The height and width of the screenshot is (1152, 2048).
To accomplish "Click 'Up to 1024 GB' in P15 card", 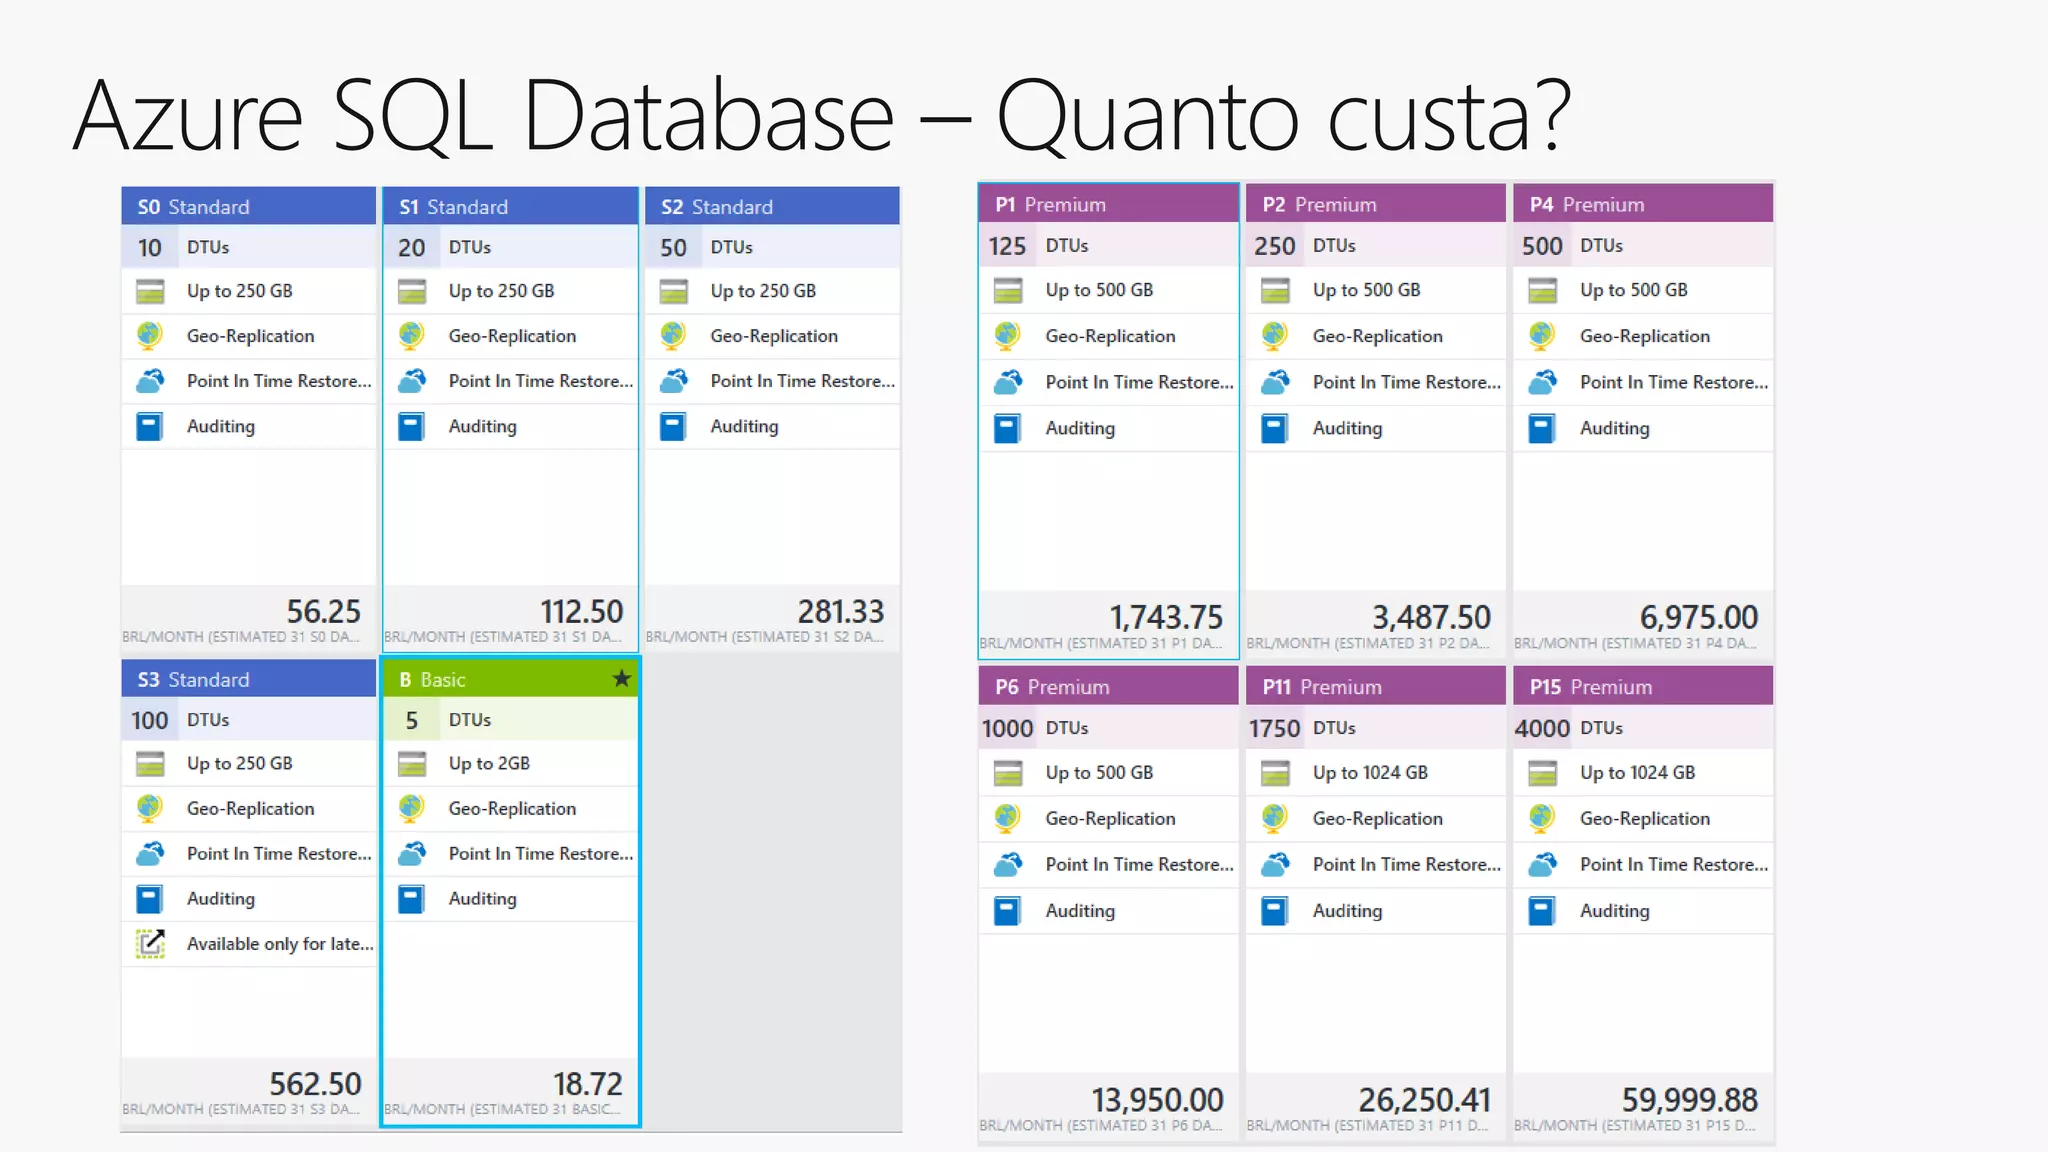I will pyautogui.click(x=1637, y=773).
